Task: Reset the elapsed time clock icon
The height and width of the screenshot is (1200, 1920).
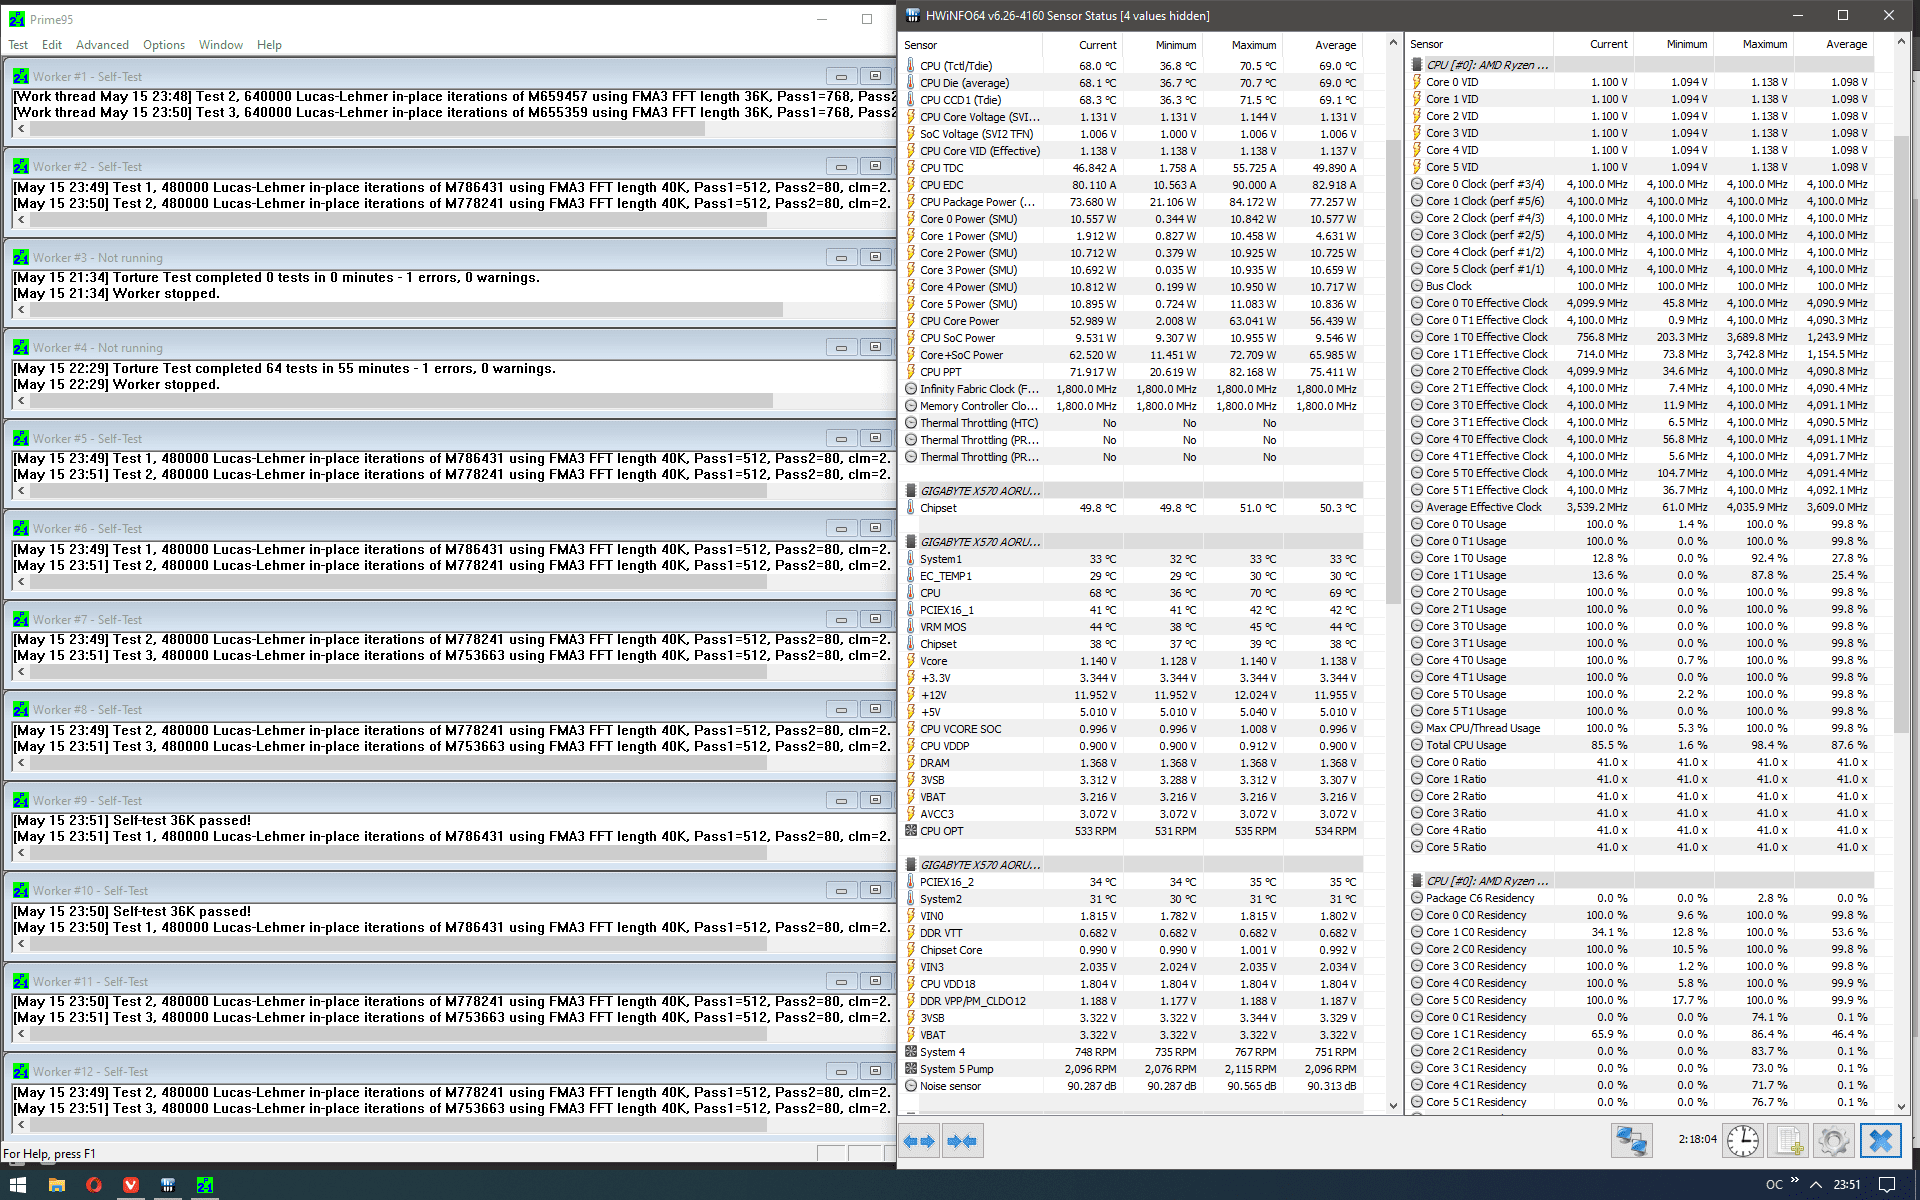Action: (x=1743, y=1140)
